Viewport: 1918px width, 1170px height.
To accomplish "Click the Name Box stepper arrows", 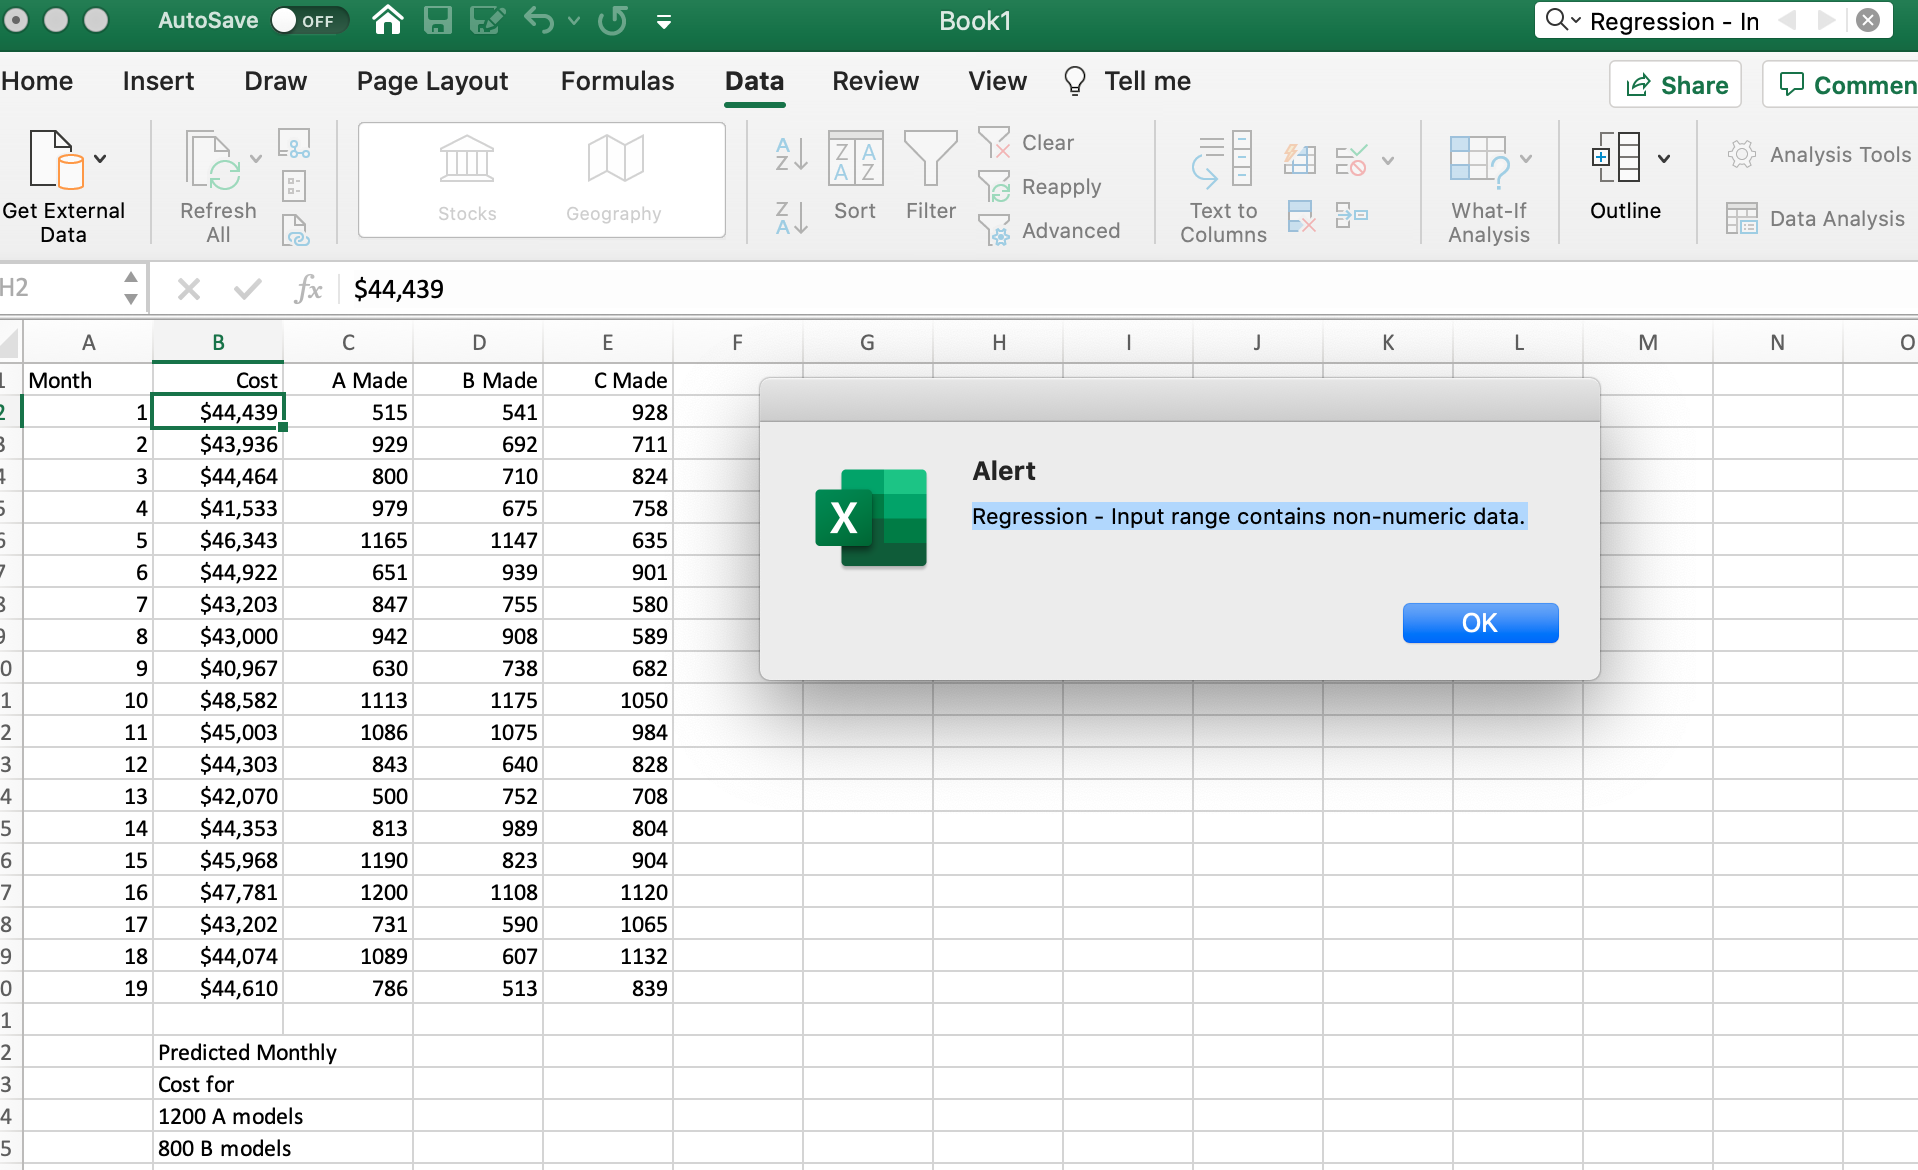I will point(131,288).
